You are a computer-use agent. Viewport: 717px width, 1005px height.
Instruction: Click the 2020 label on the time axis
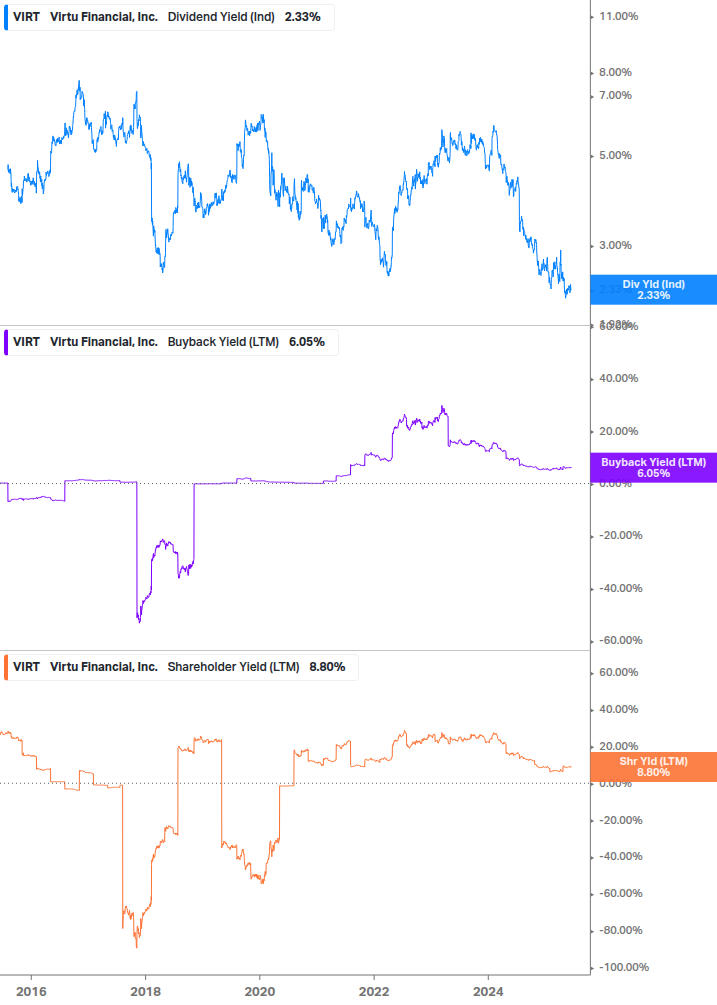point(260,992)
